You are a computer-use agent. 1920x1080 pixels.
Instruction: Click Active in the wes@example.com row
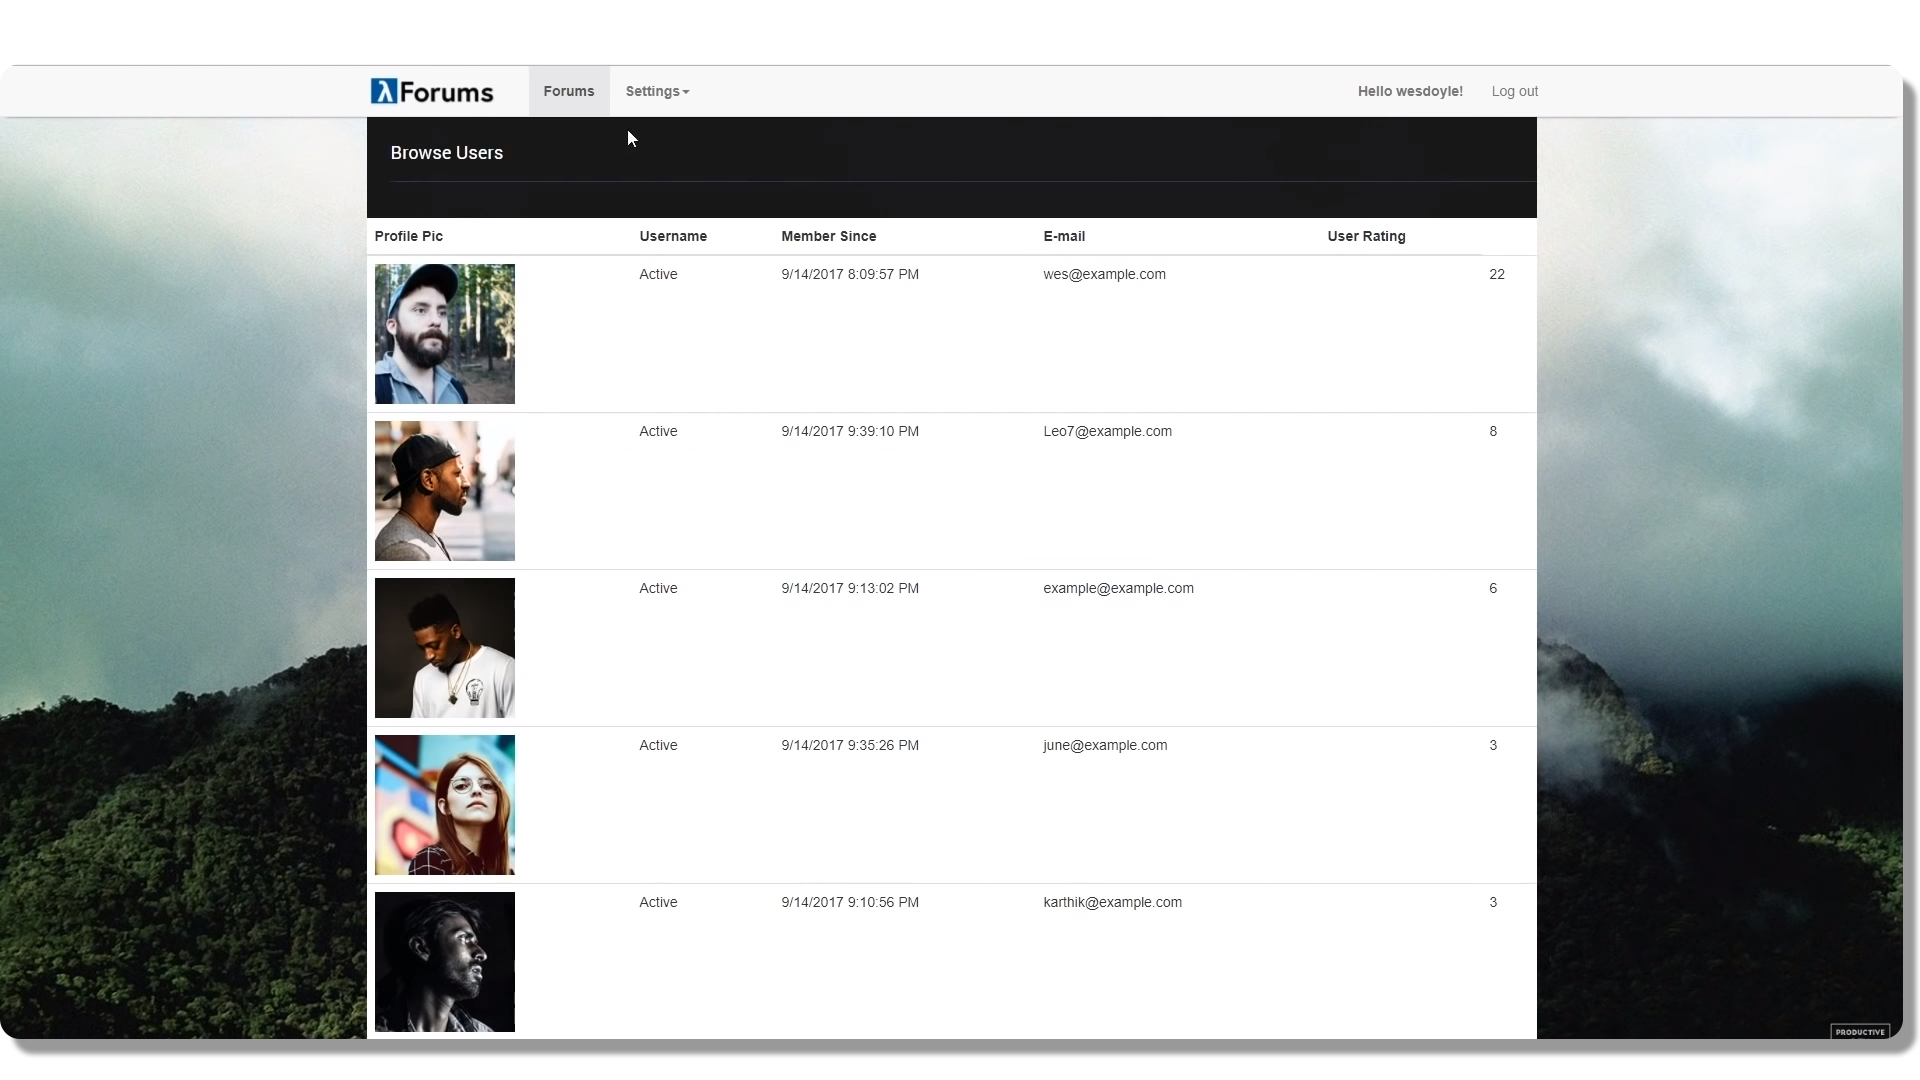click(658, 274)
